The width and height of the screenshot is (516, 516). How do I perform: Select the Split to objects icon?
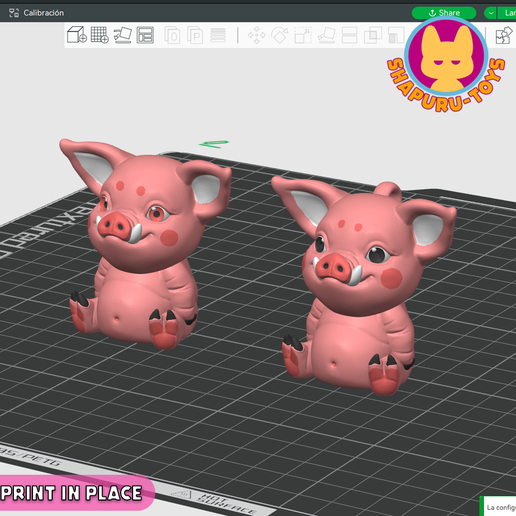coord(172,35)
